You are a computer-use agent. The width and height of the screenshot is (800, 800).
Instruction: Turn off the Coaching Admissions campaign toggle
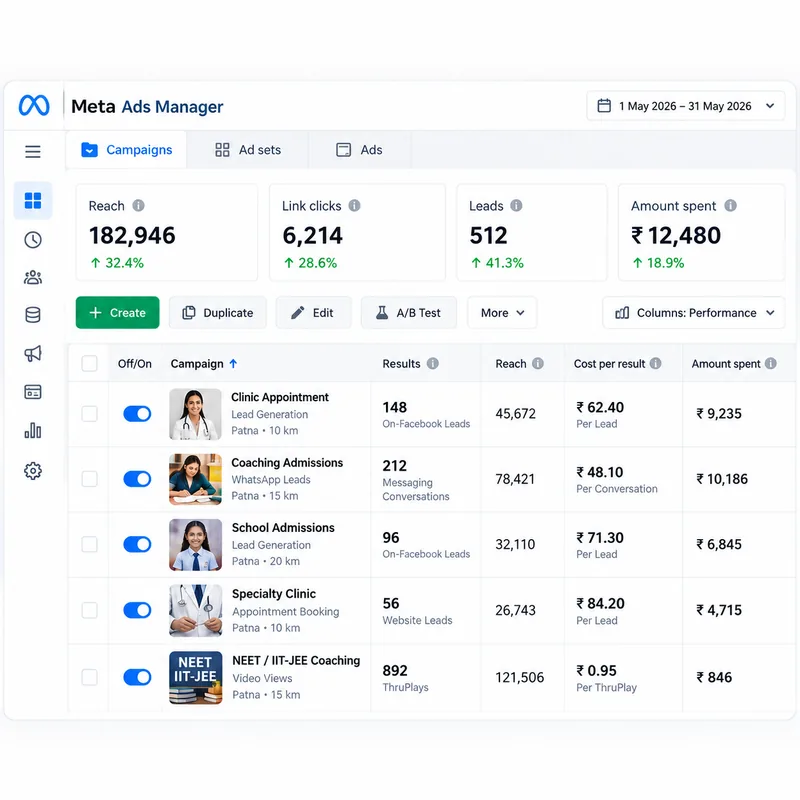point(137,479)
